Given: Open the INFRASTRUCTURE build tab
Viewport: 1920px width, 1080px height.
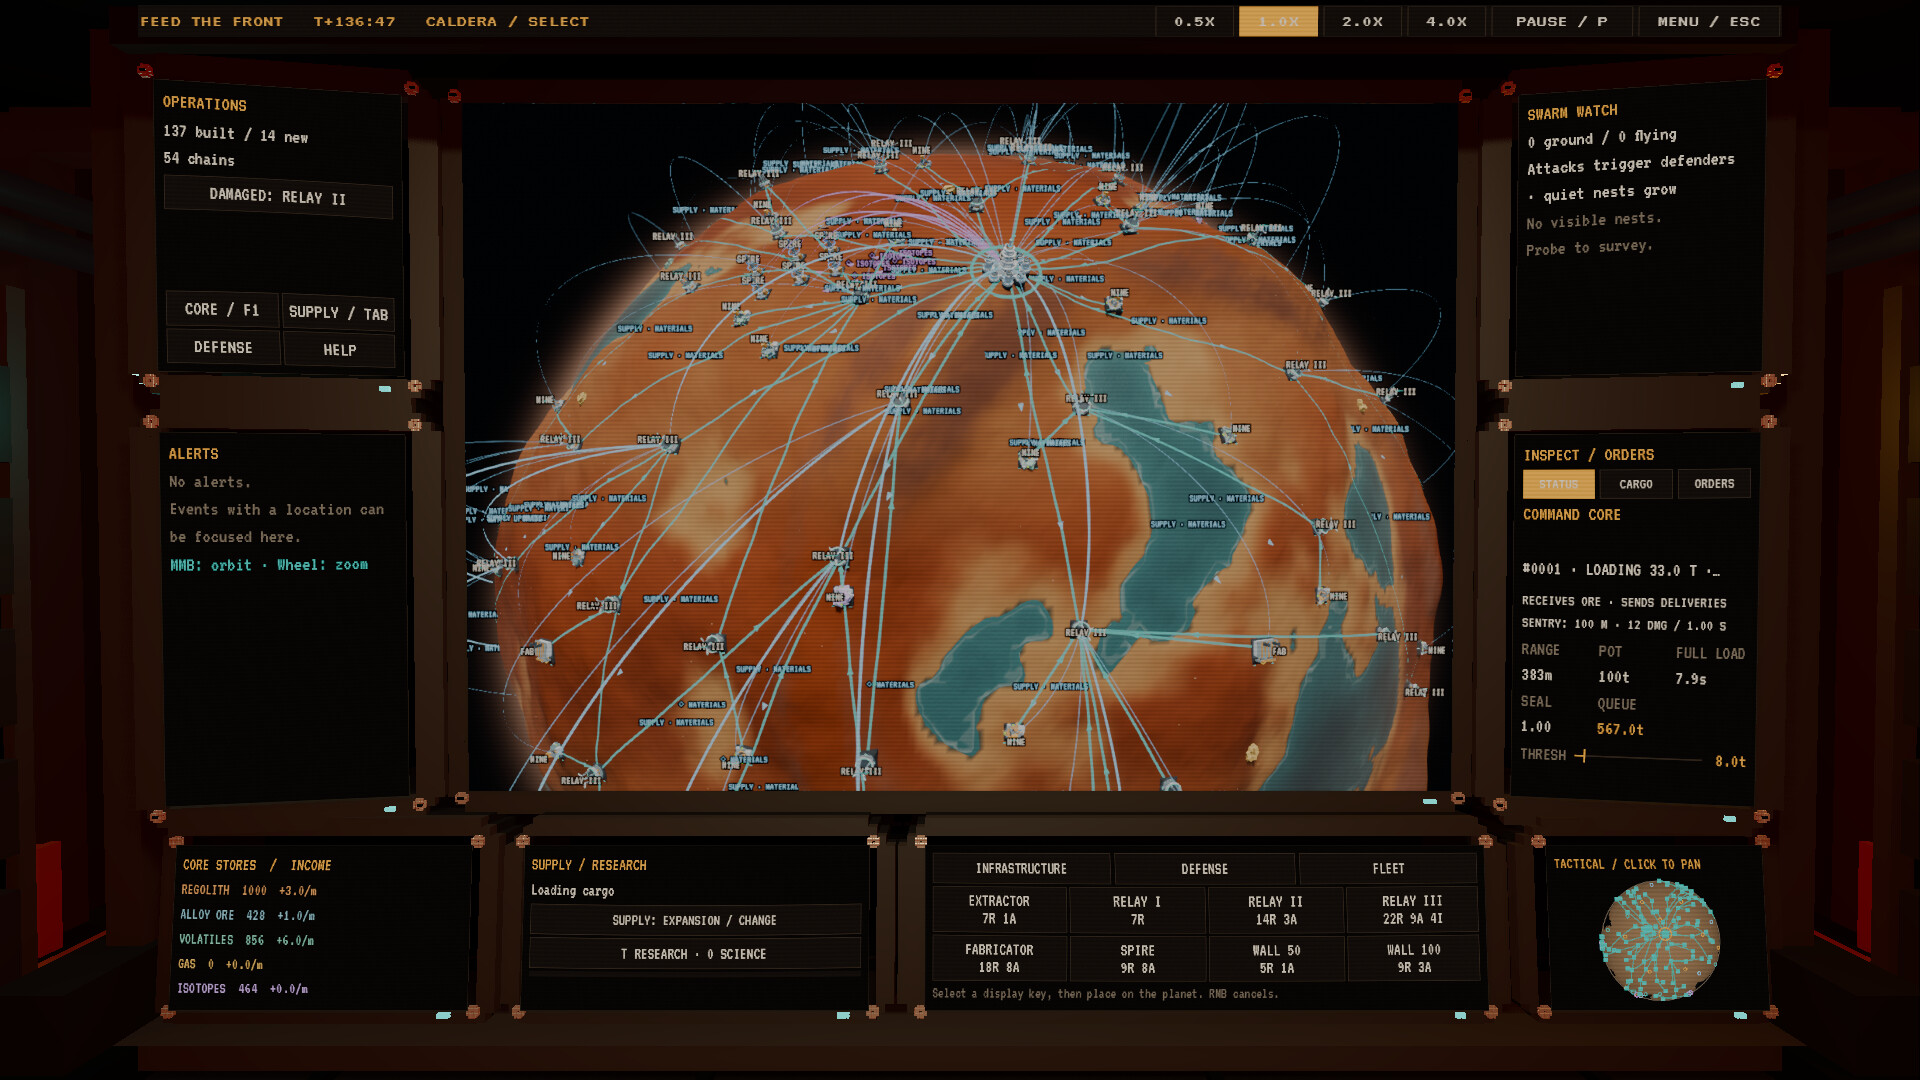Looking at the screenshot, I should tap(1021, 869).
